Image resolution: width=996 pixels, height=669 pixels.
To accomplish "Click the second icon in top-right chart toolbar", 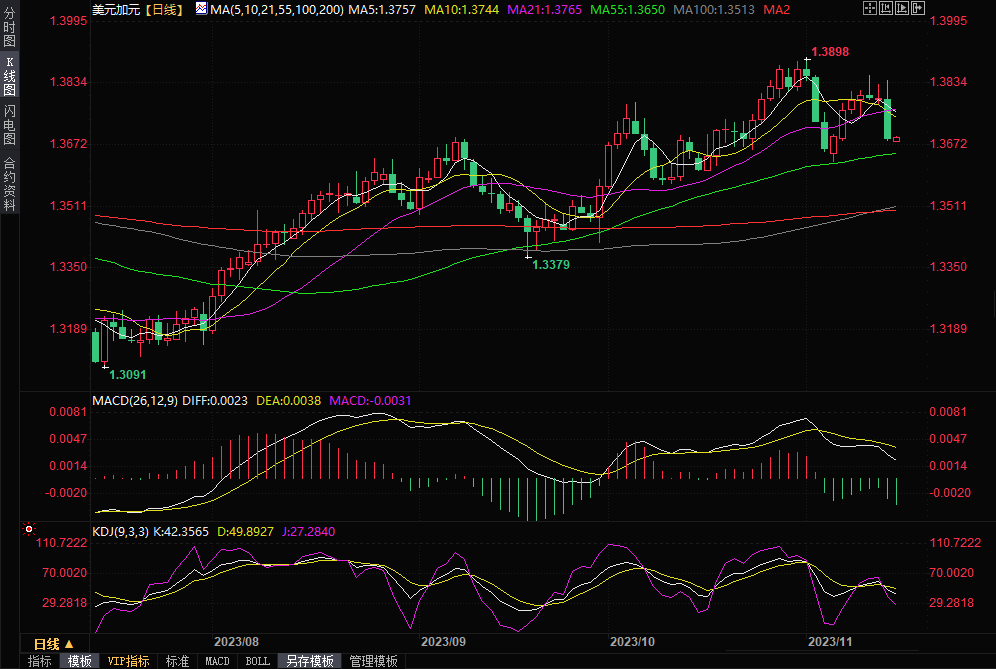I will coord(885,9).
